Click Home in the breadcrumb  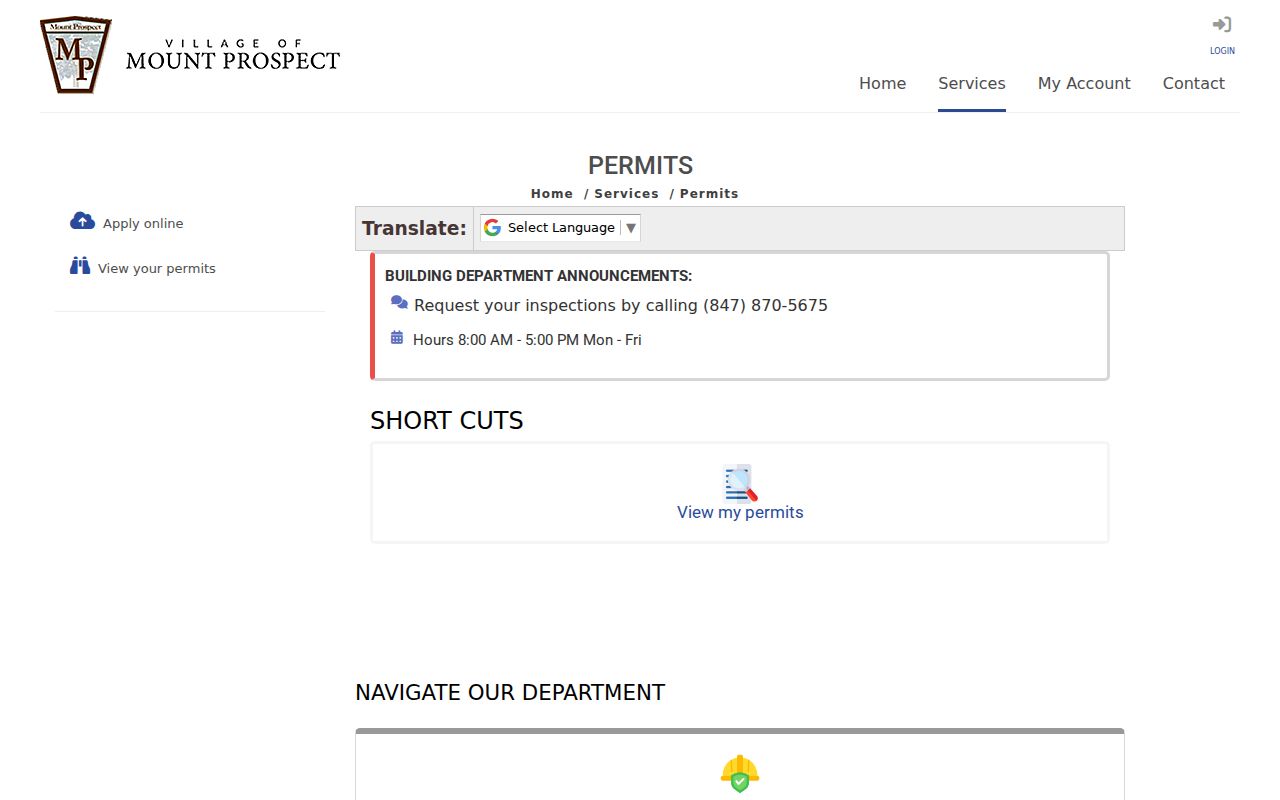pyautogui.click(x=552, y=194)
